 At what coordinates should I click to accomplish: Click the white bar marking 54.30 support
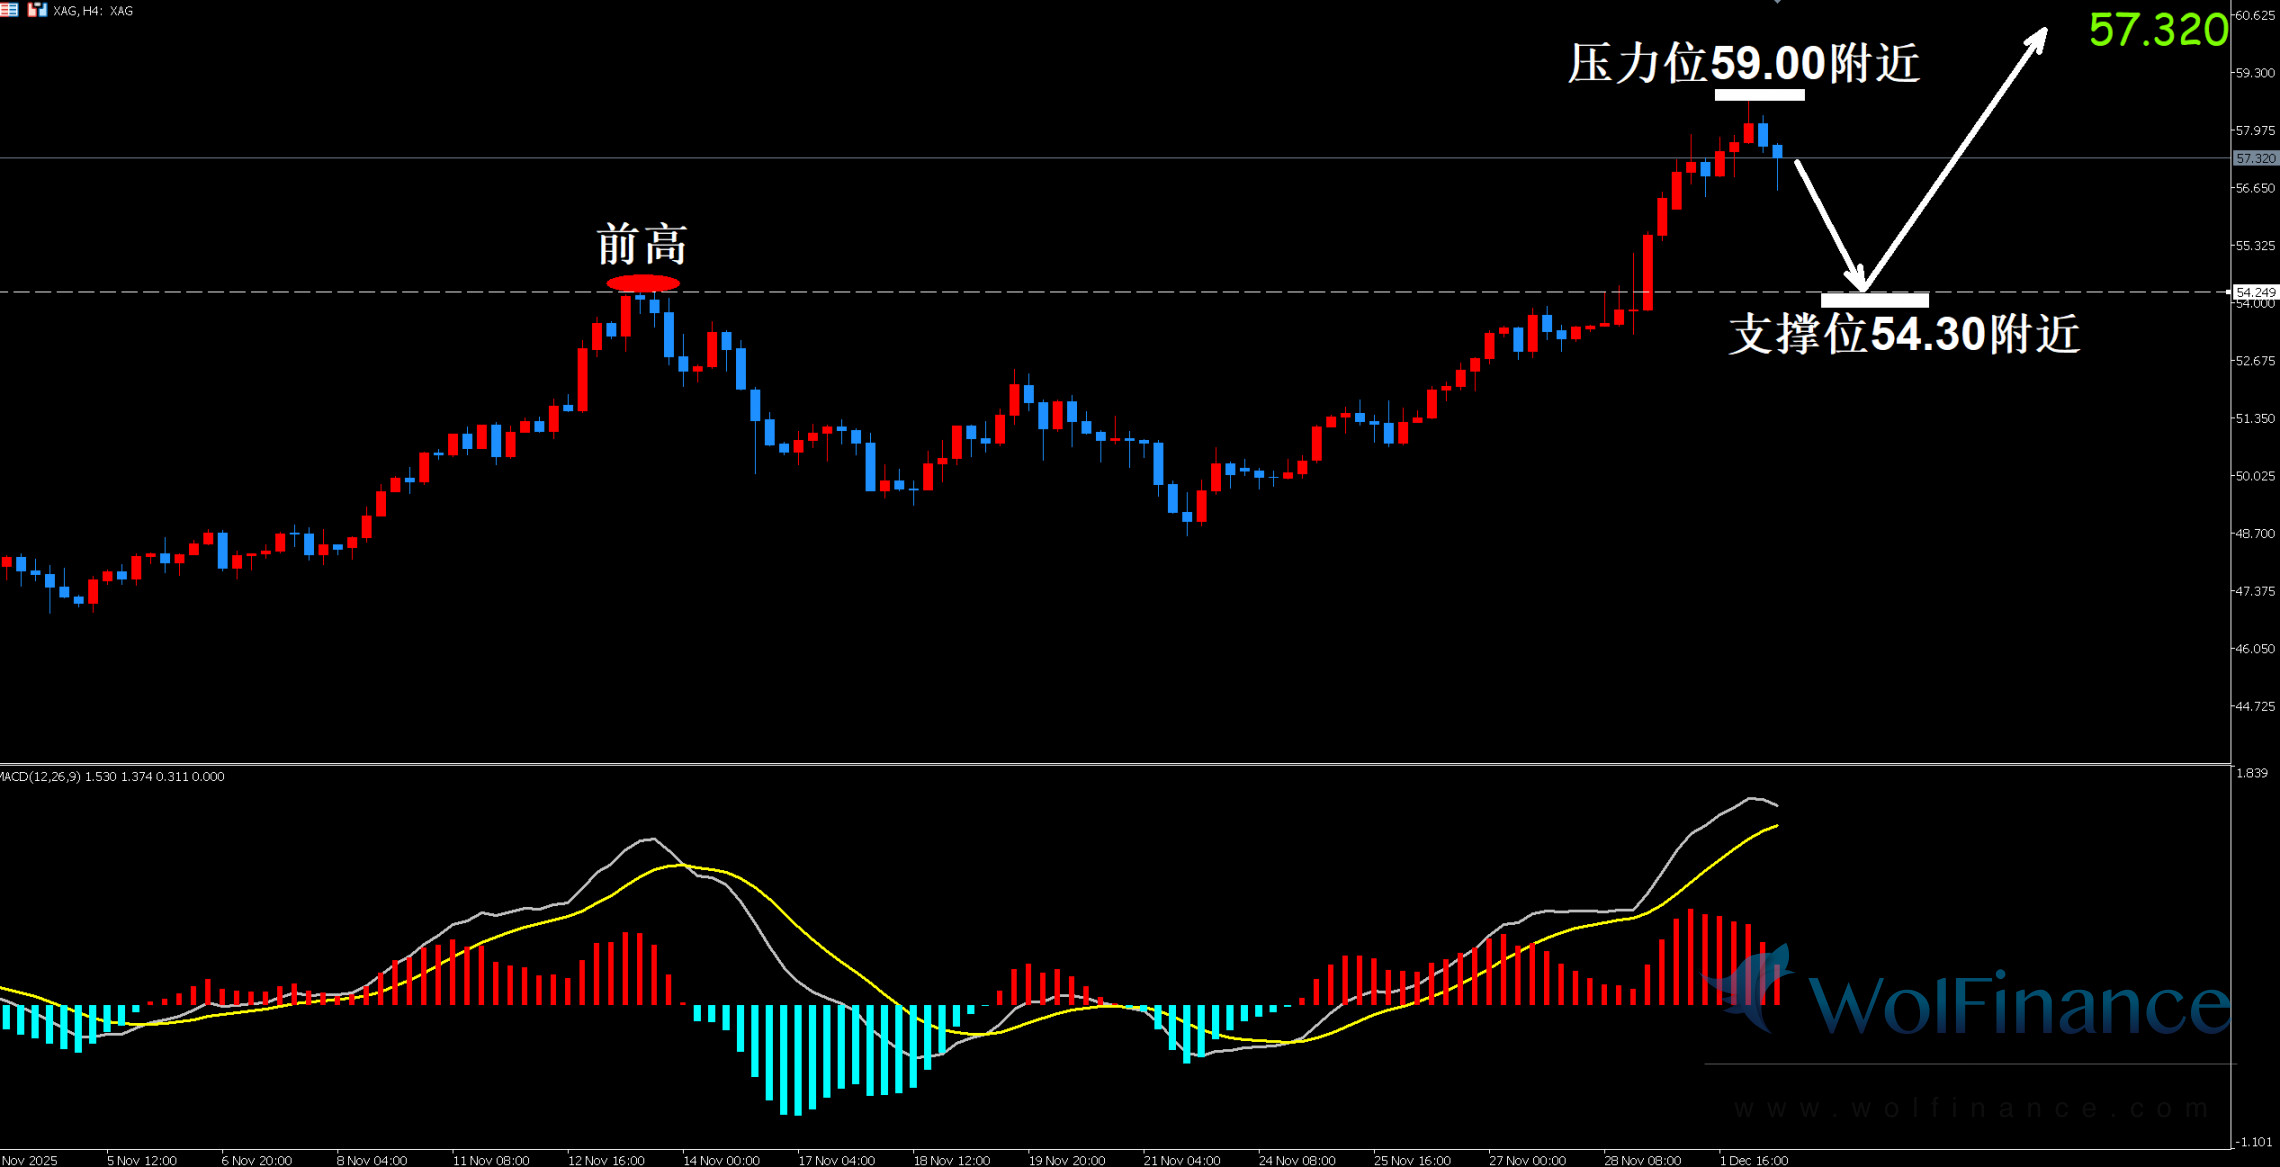pos(1874,299)
